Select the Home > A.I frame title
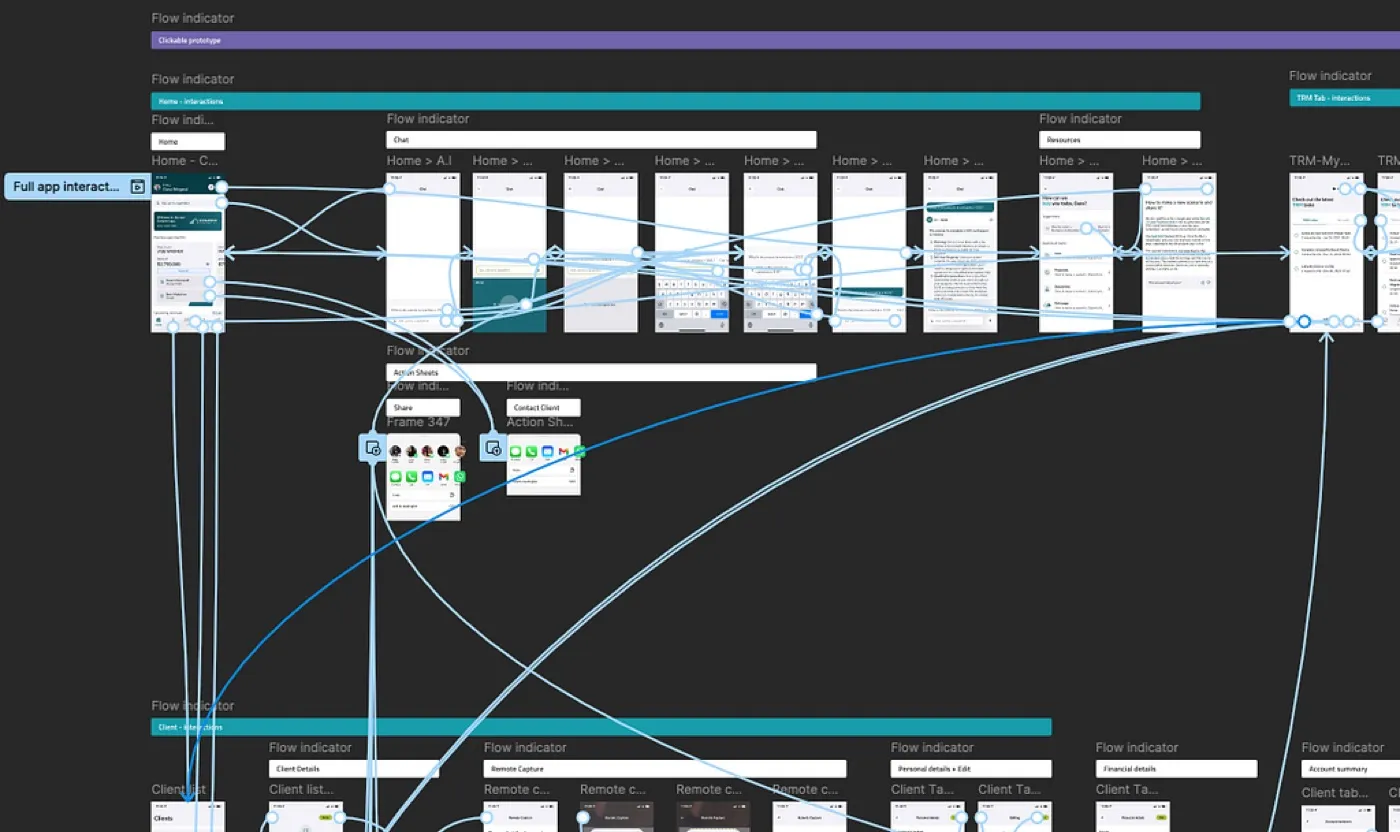The height and width of the screenshot is (832, 1400). [420, 160]
